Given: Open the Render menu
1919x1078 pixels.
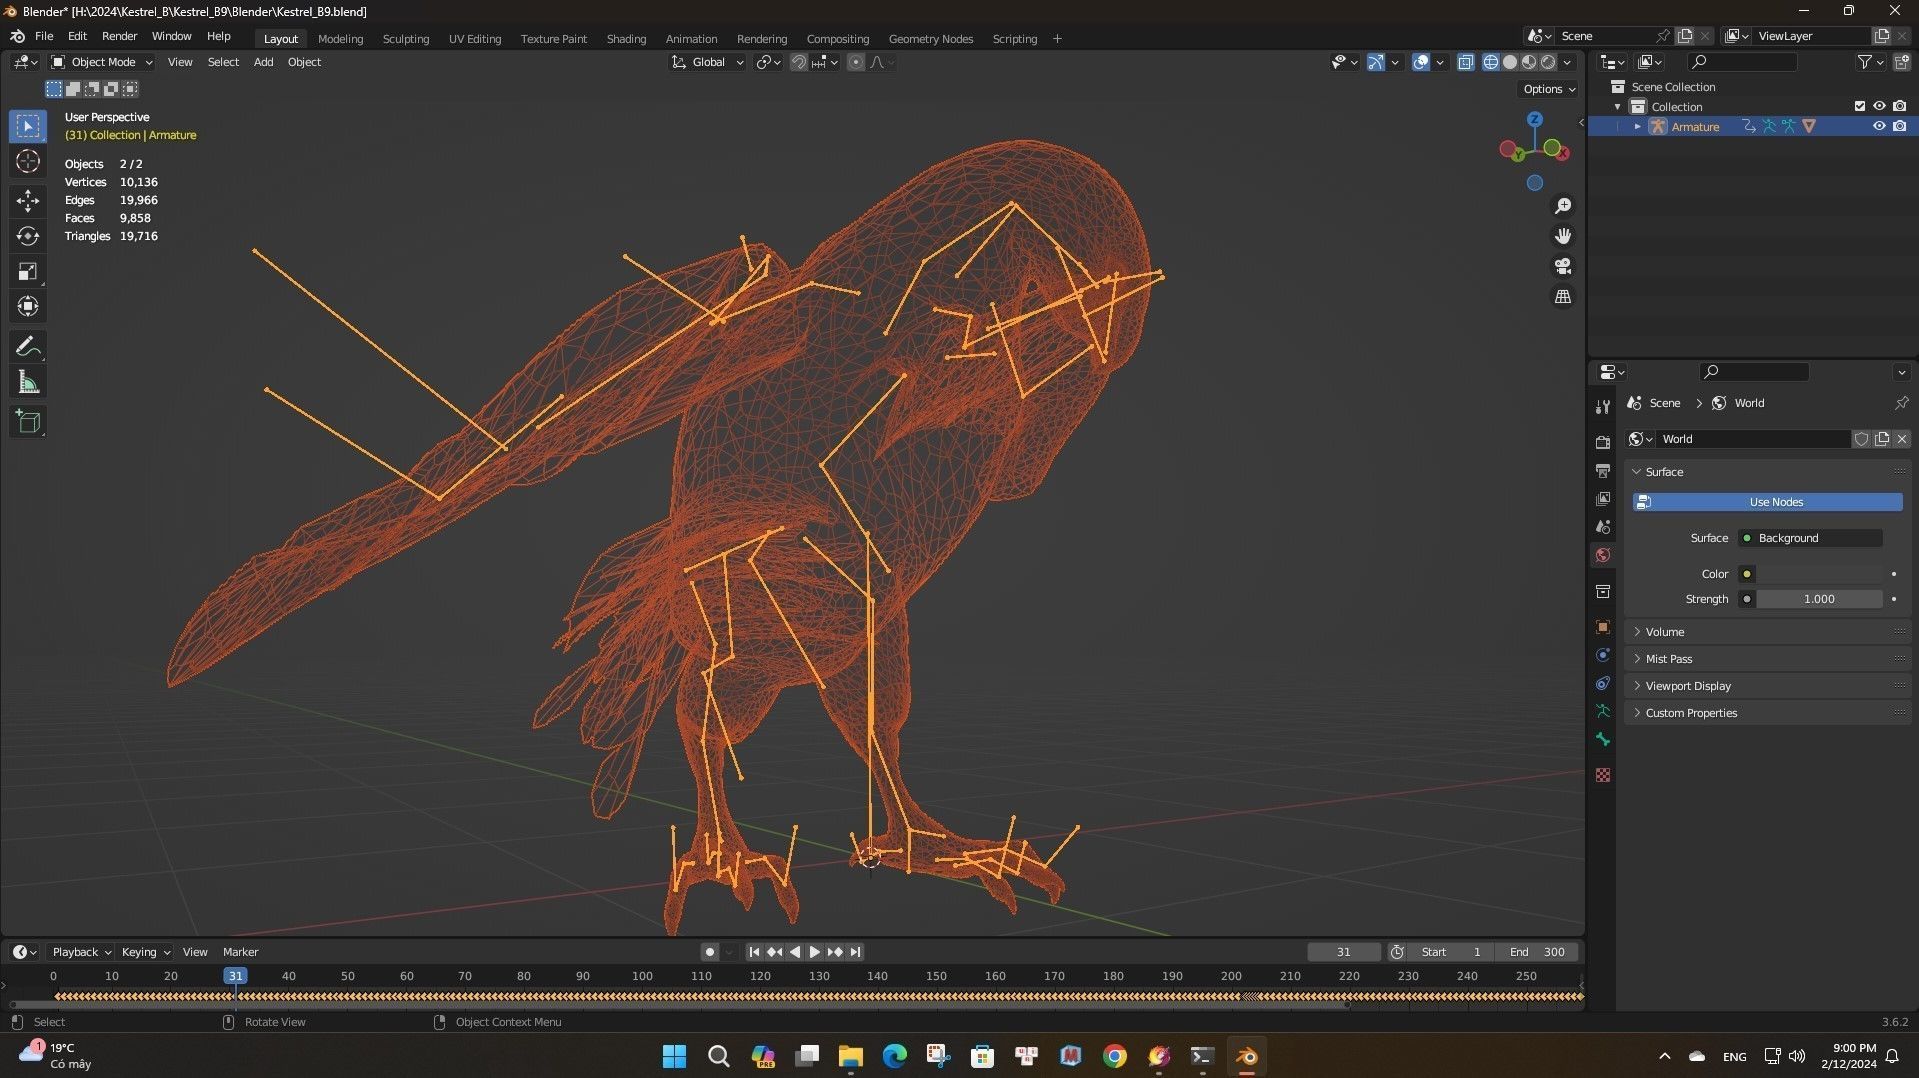Looking at the screenshot, I should (119, 36).
